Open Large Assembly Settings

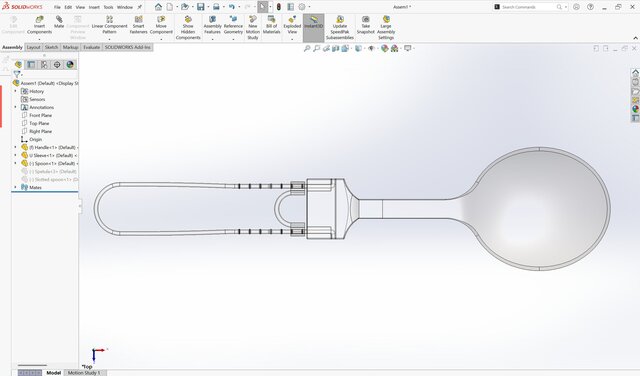click(x=386, y=28)
